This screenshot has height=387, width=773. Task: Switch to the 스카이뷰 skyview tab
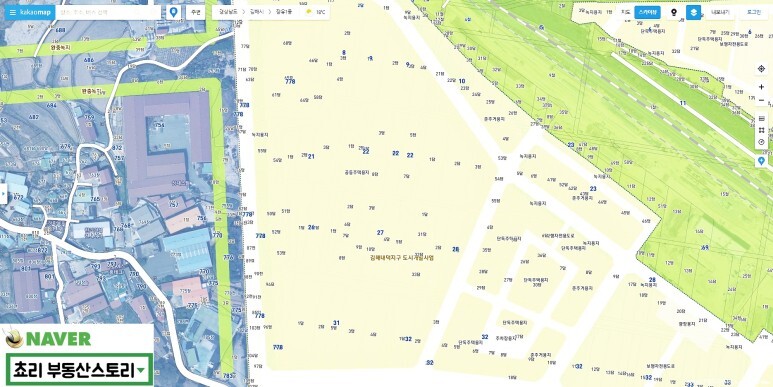(648, 12)
